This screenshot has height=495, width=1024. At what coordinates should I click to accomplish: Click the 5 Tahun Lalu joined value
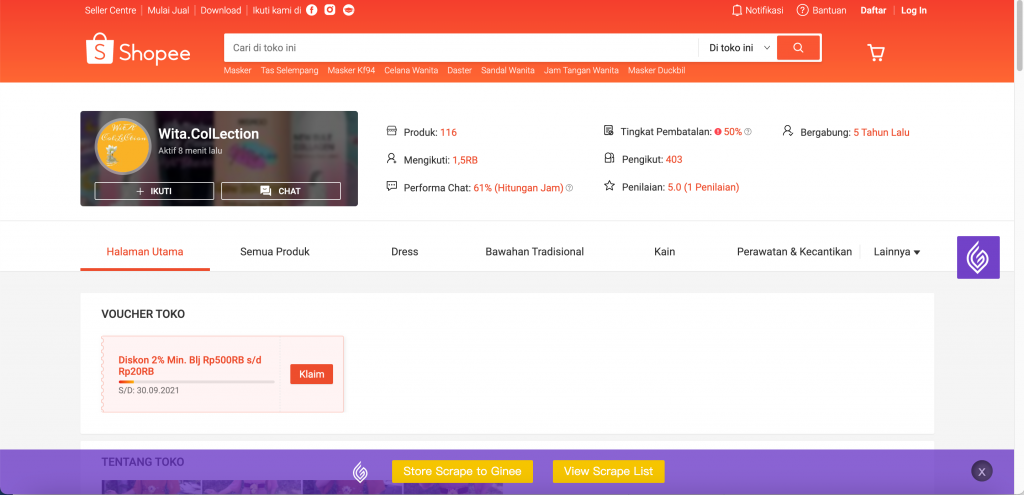point(882,133)
